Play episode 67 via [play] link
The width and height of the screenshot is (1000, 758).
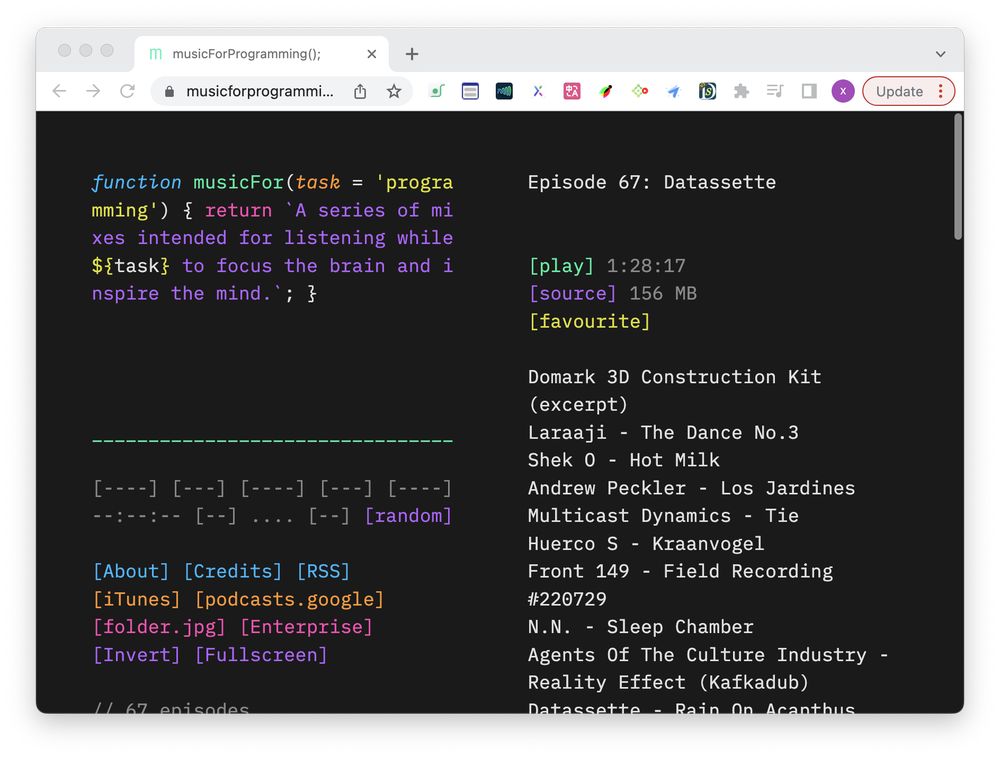pyautogui.click(x=561, y=266)
